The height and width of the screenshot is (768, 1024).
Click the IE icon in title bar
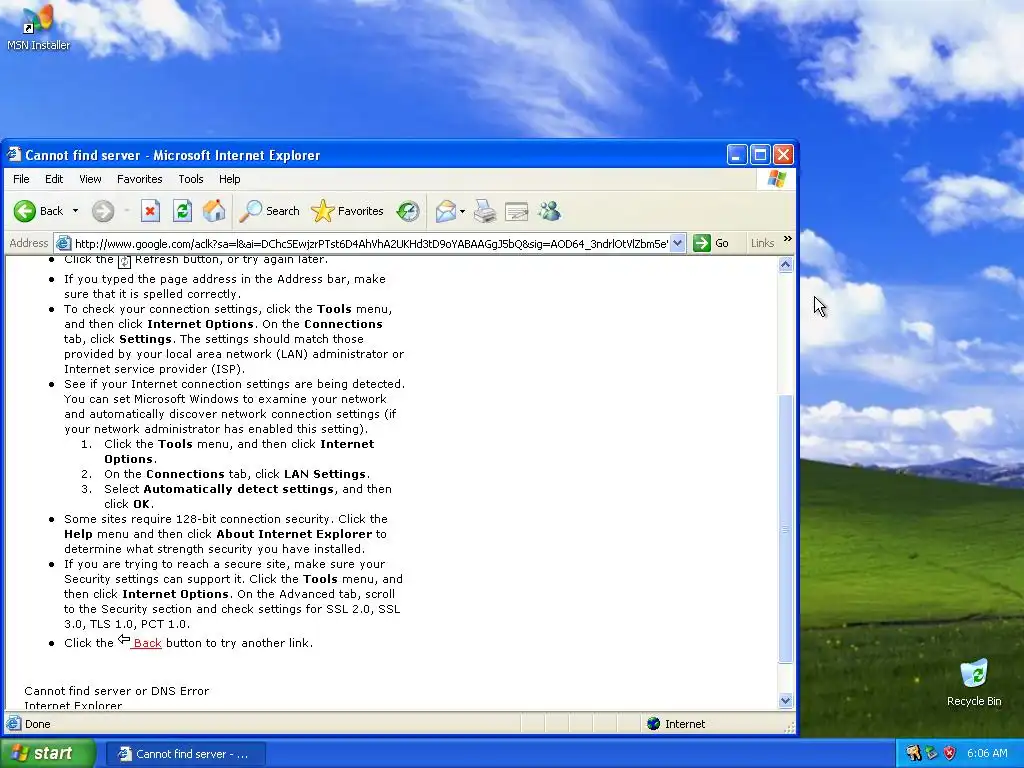(14, 155)
